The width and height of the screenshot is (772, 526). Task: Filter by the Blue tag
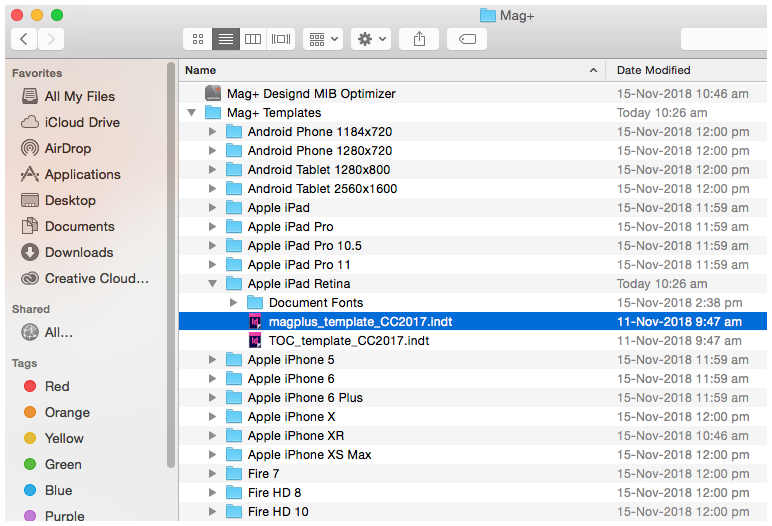48,491
